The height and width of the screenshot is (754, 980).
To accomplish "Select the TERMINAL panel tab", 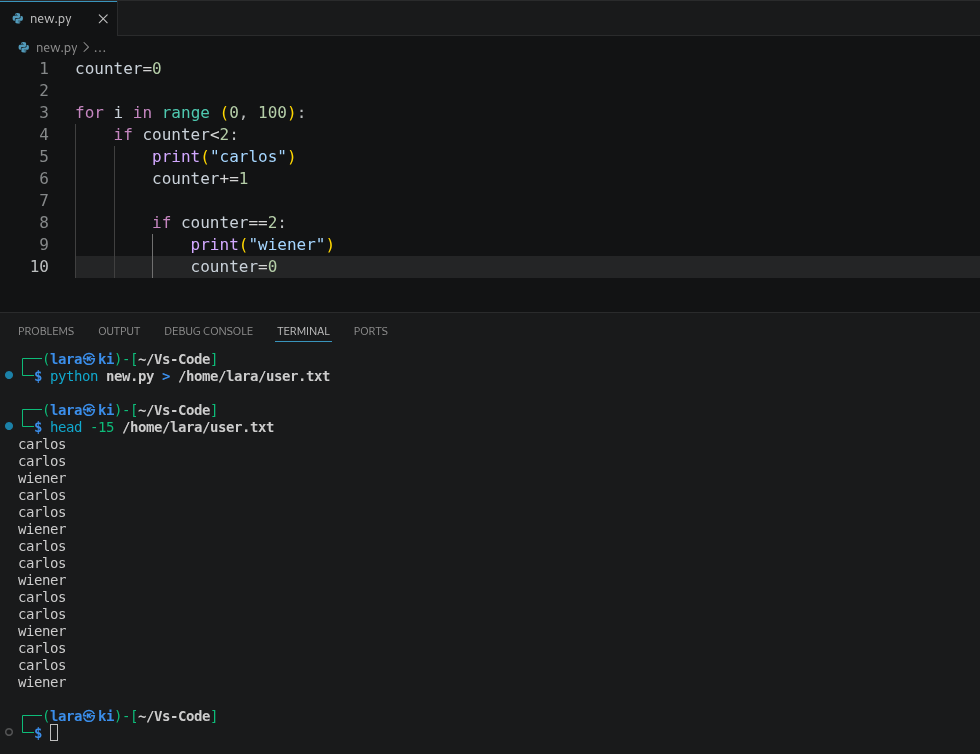I will (x=303, y=331).
